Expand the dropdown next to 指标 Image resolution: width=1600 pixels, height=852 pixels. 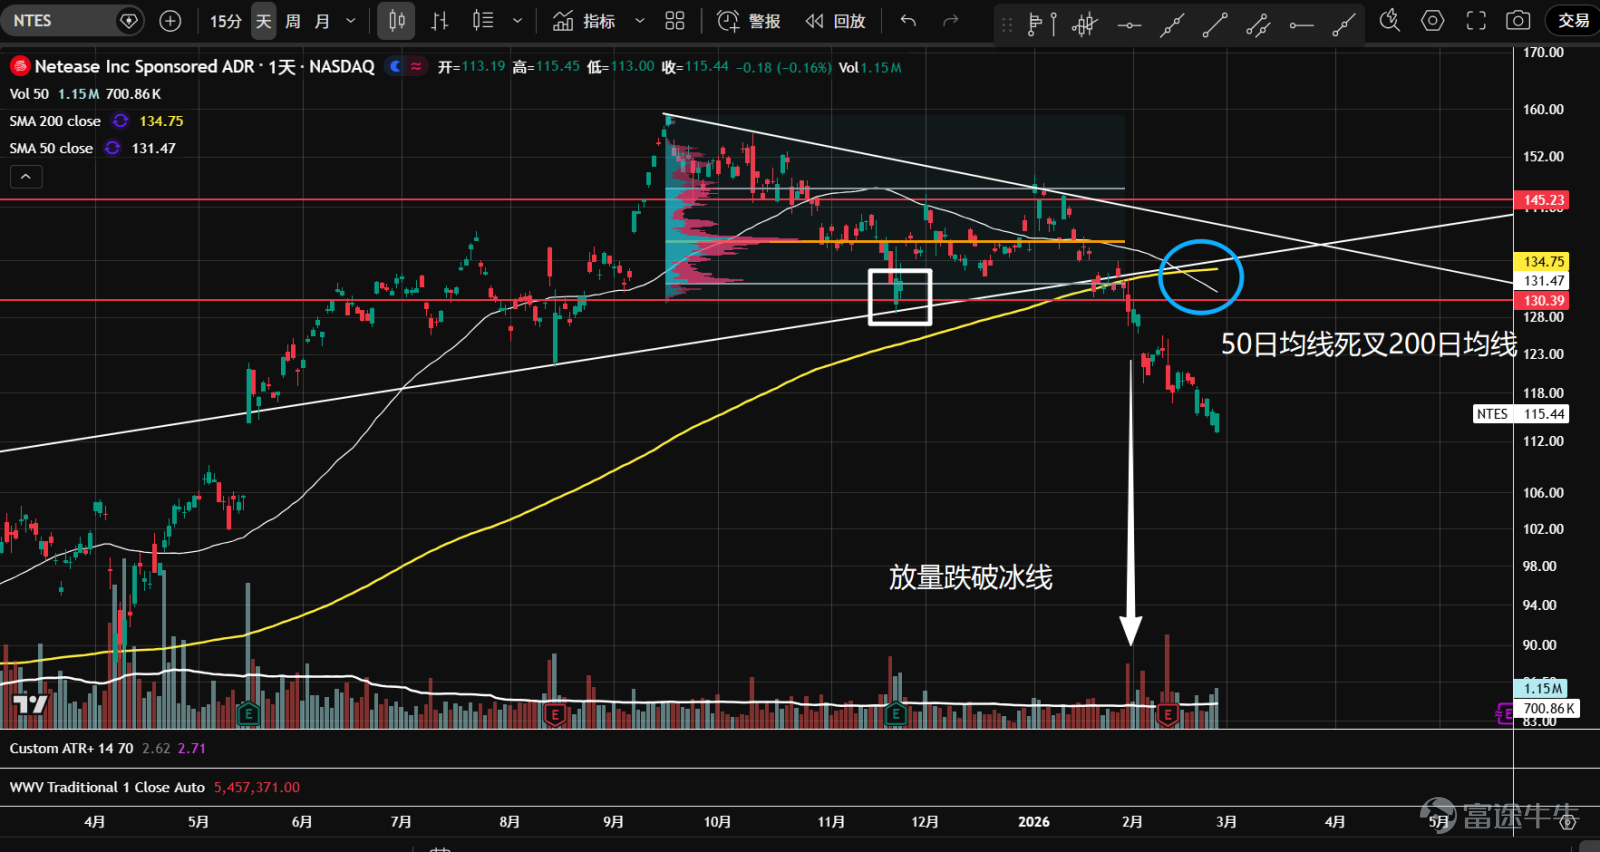click(640, 20)
